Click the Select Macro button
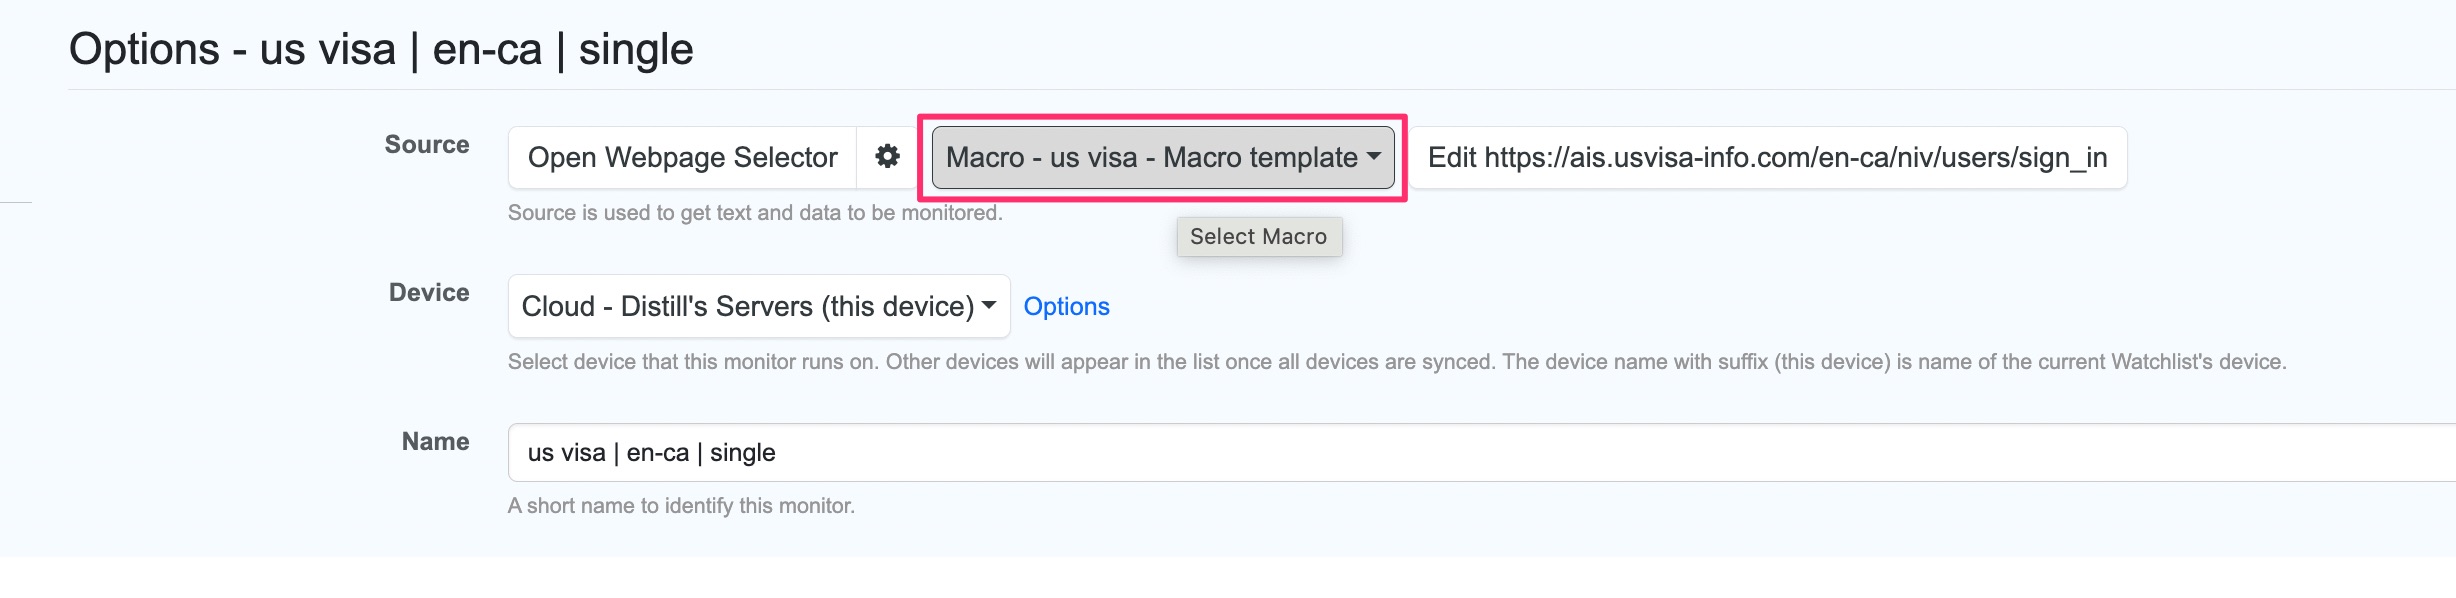Image resolution: width=2456 pixels, height=598 pixels. pyautogui.click(x=1258, y=236)
